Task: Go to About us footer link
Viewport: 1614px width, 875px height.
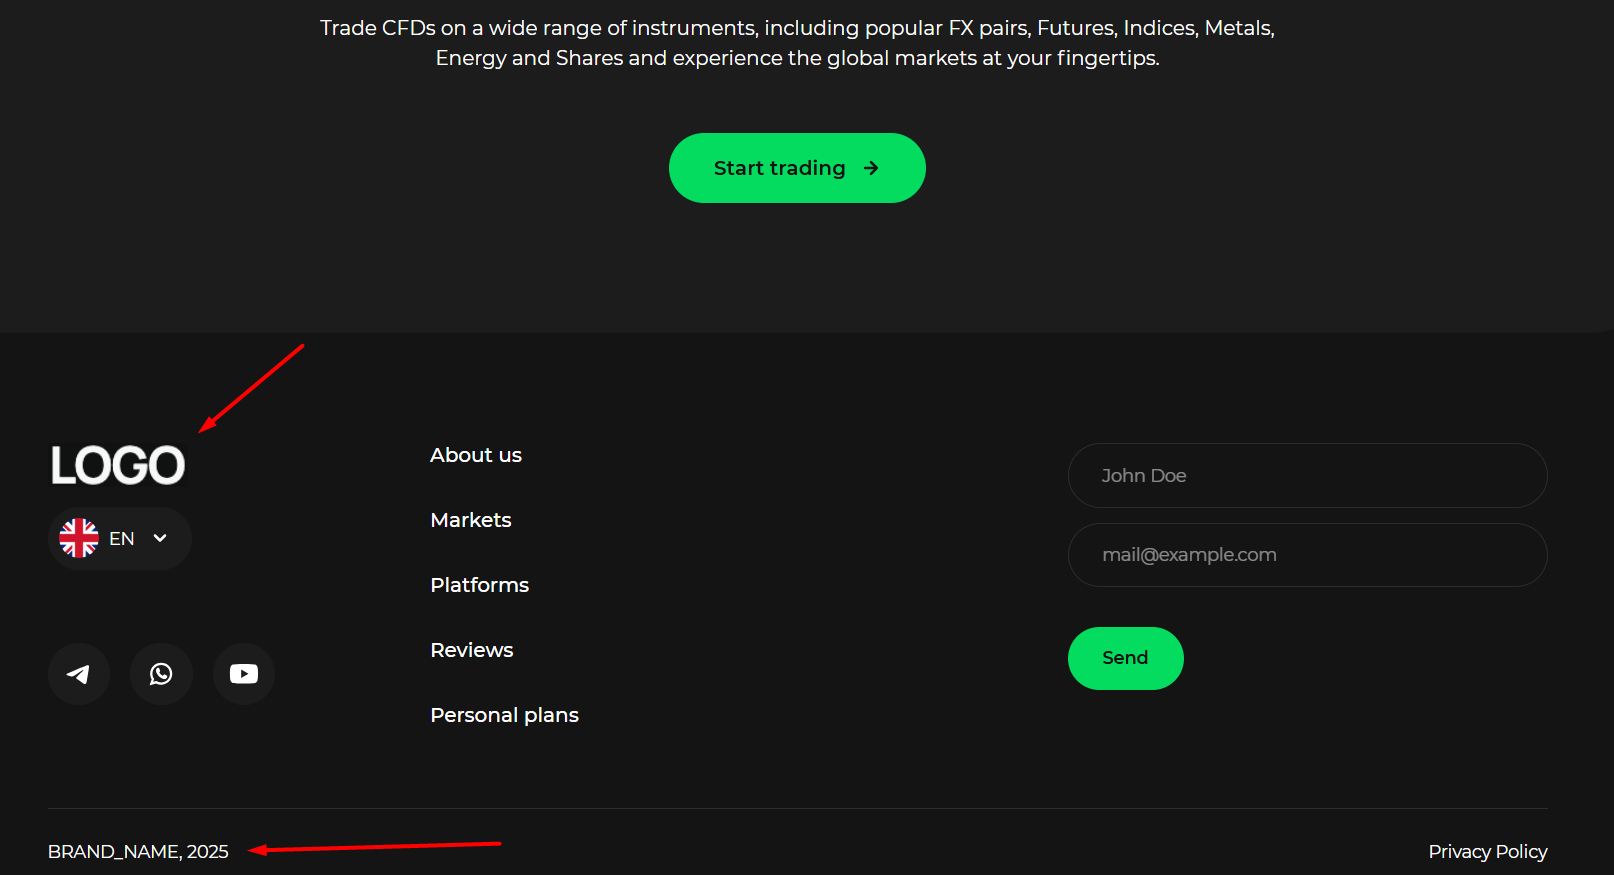Action: [x=476, y=455]
